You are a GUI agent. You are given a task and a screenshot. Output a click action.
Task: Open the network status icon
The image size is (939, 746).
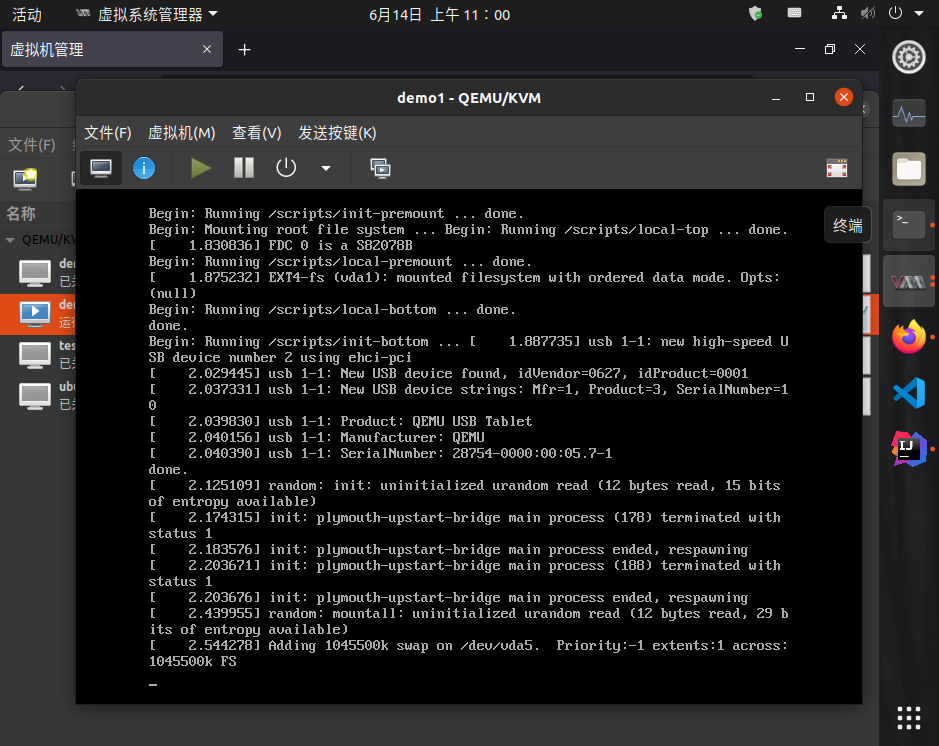(x=839, y=13)
